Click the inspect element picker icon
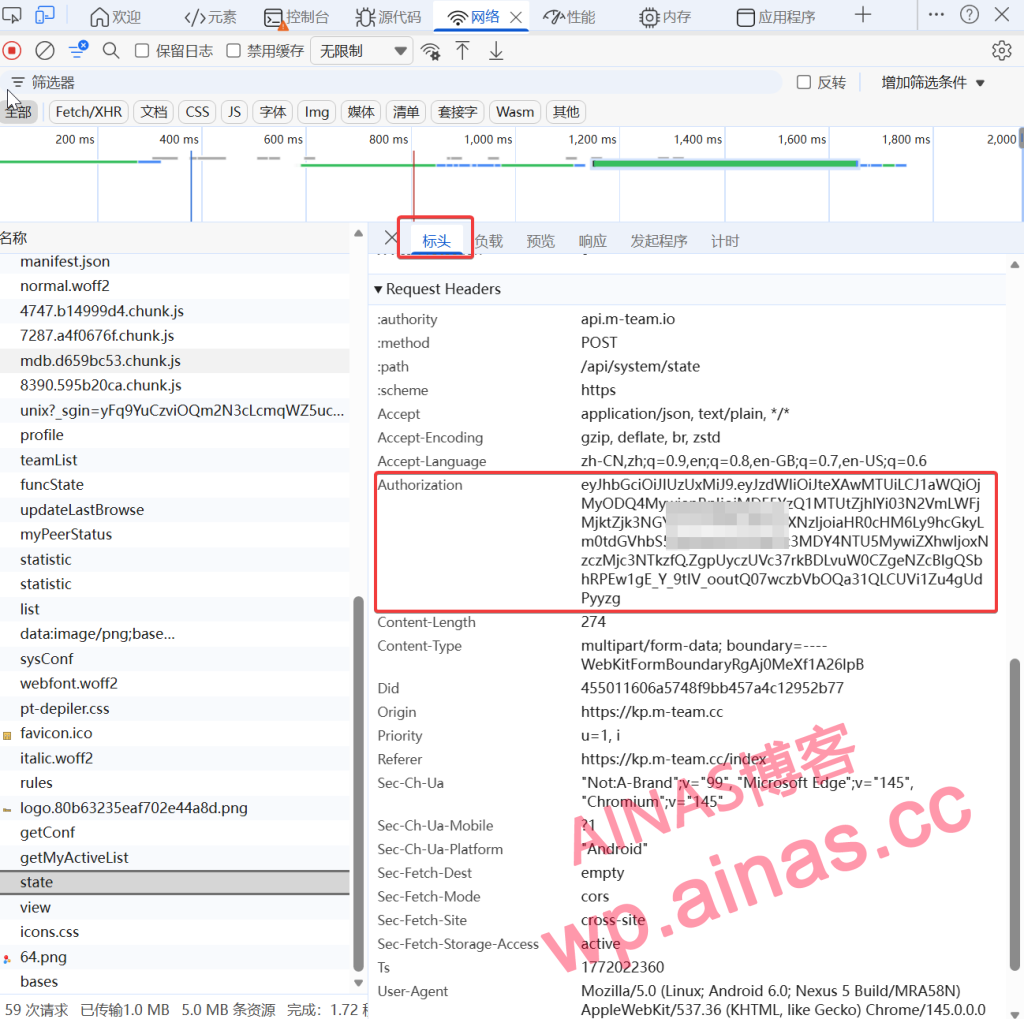This screenshot has width=1024, height=1019. pos(12,14)
